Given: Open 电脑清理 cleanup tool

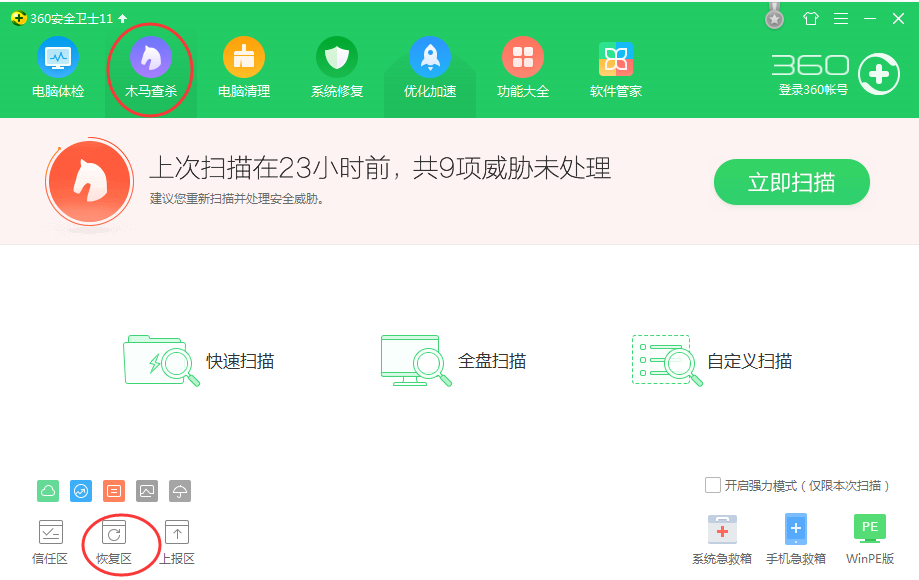Looking at the screenshot, I should 245,67.
